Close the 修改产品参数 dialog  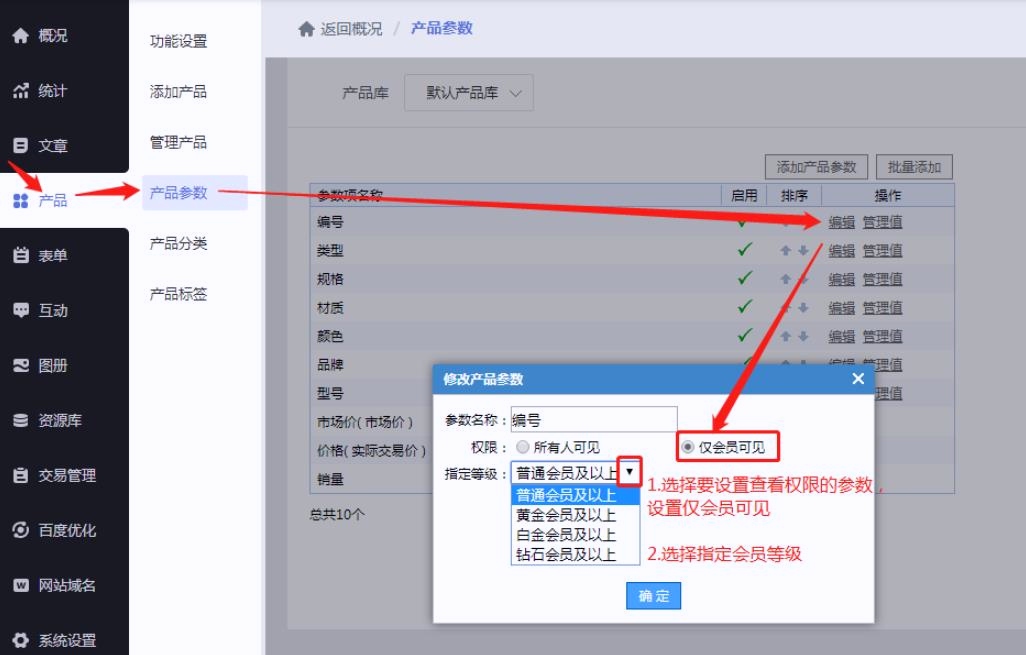click(x=857, y=378)
